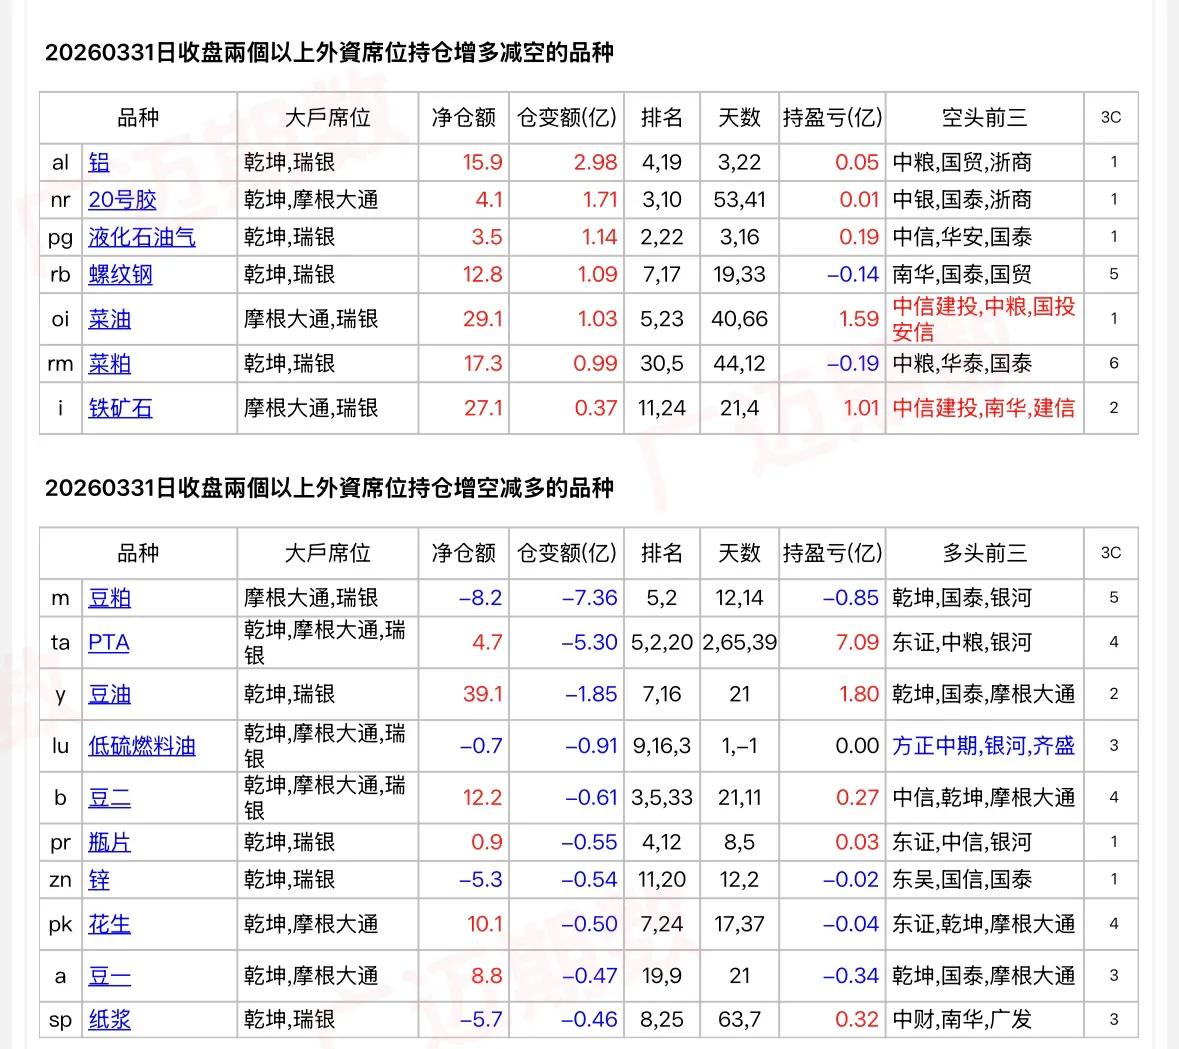Open the PTA link
Image resolution: width=1179 pixels, height=1049 pixels.
pos(108,643)
